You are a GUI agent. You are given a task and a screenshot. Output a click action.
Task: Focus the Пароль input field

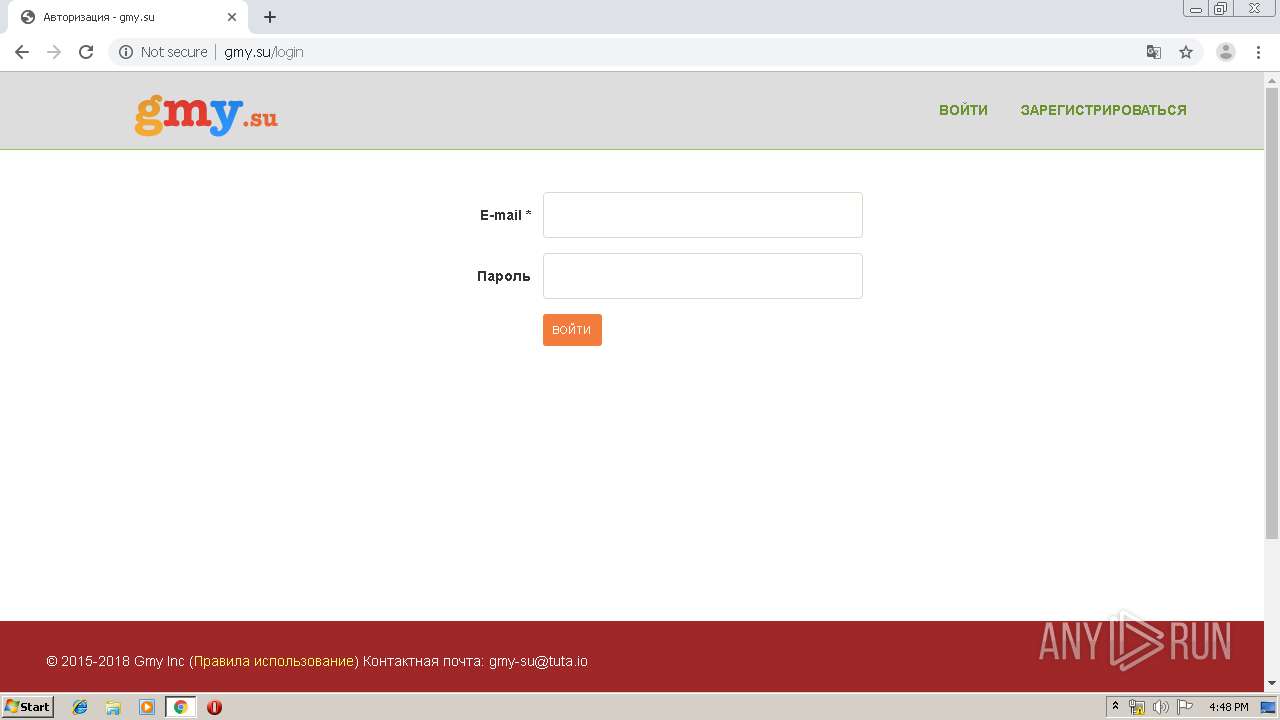[703, 276]
